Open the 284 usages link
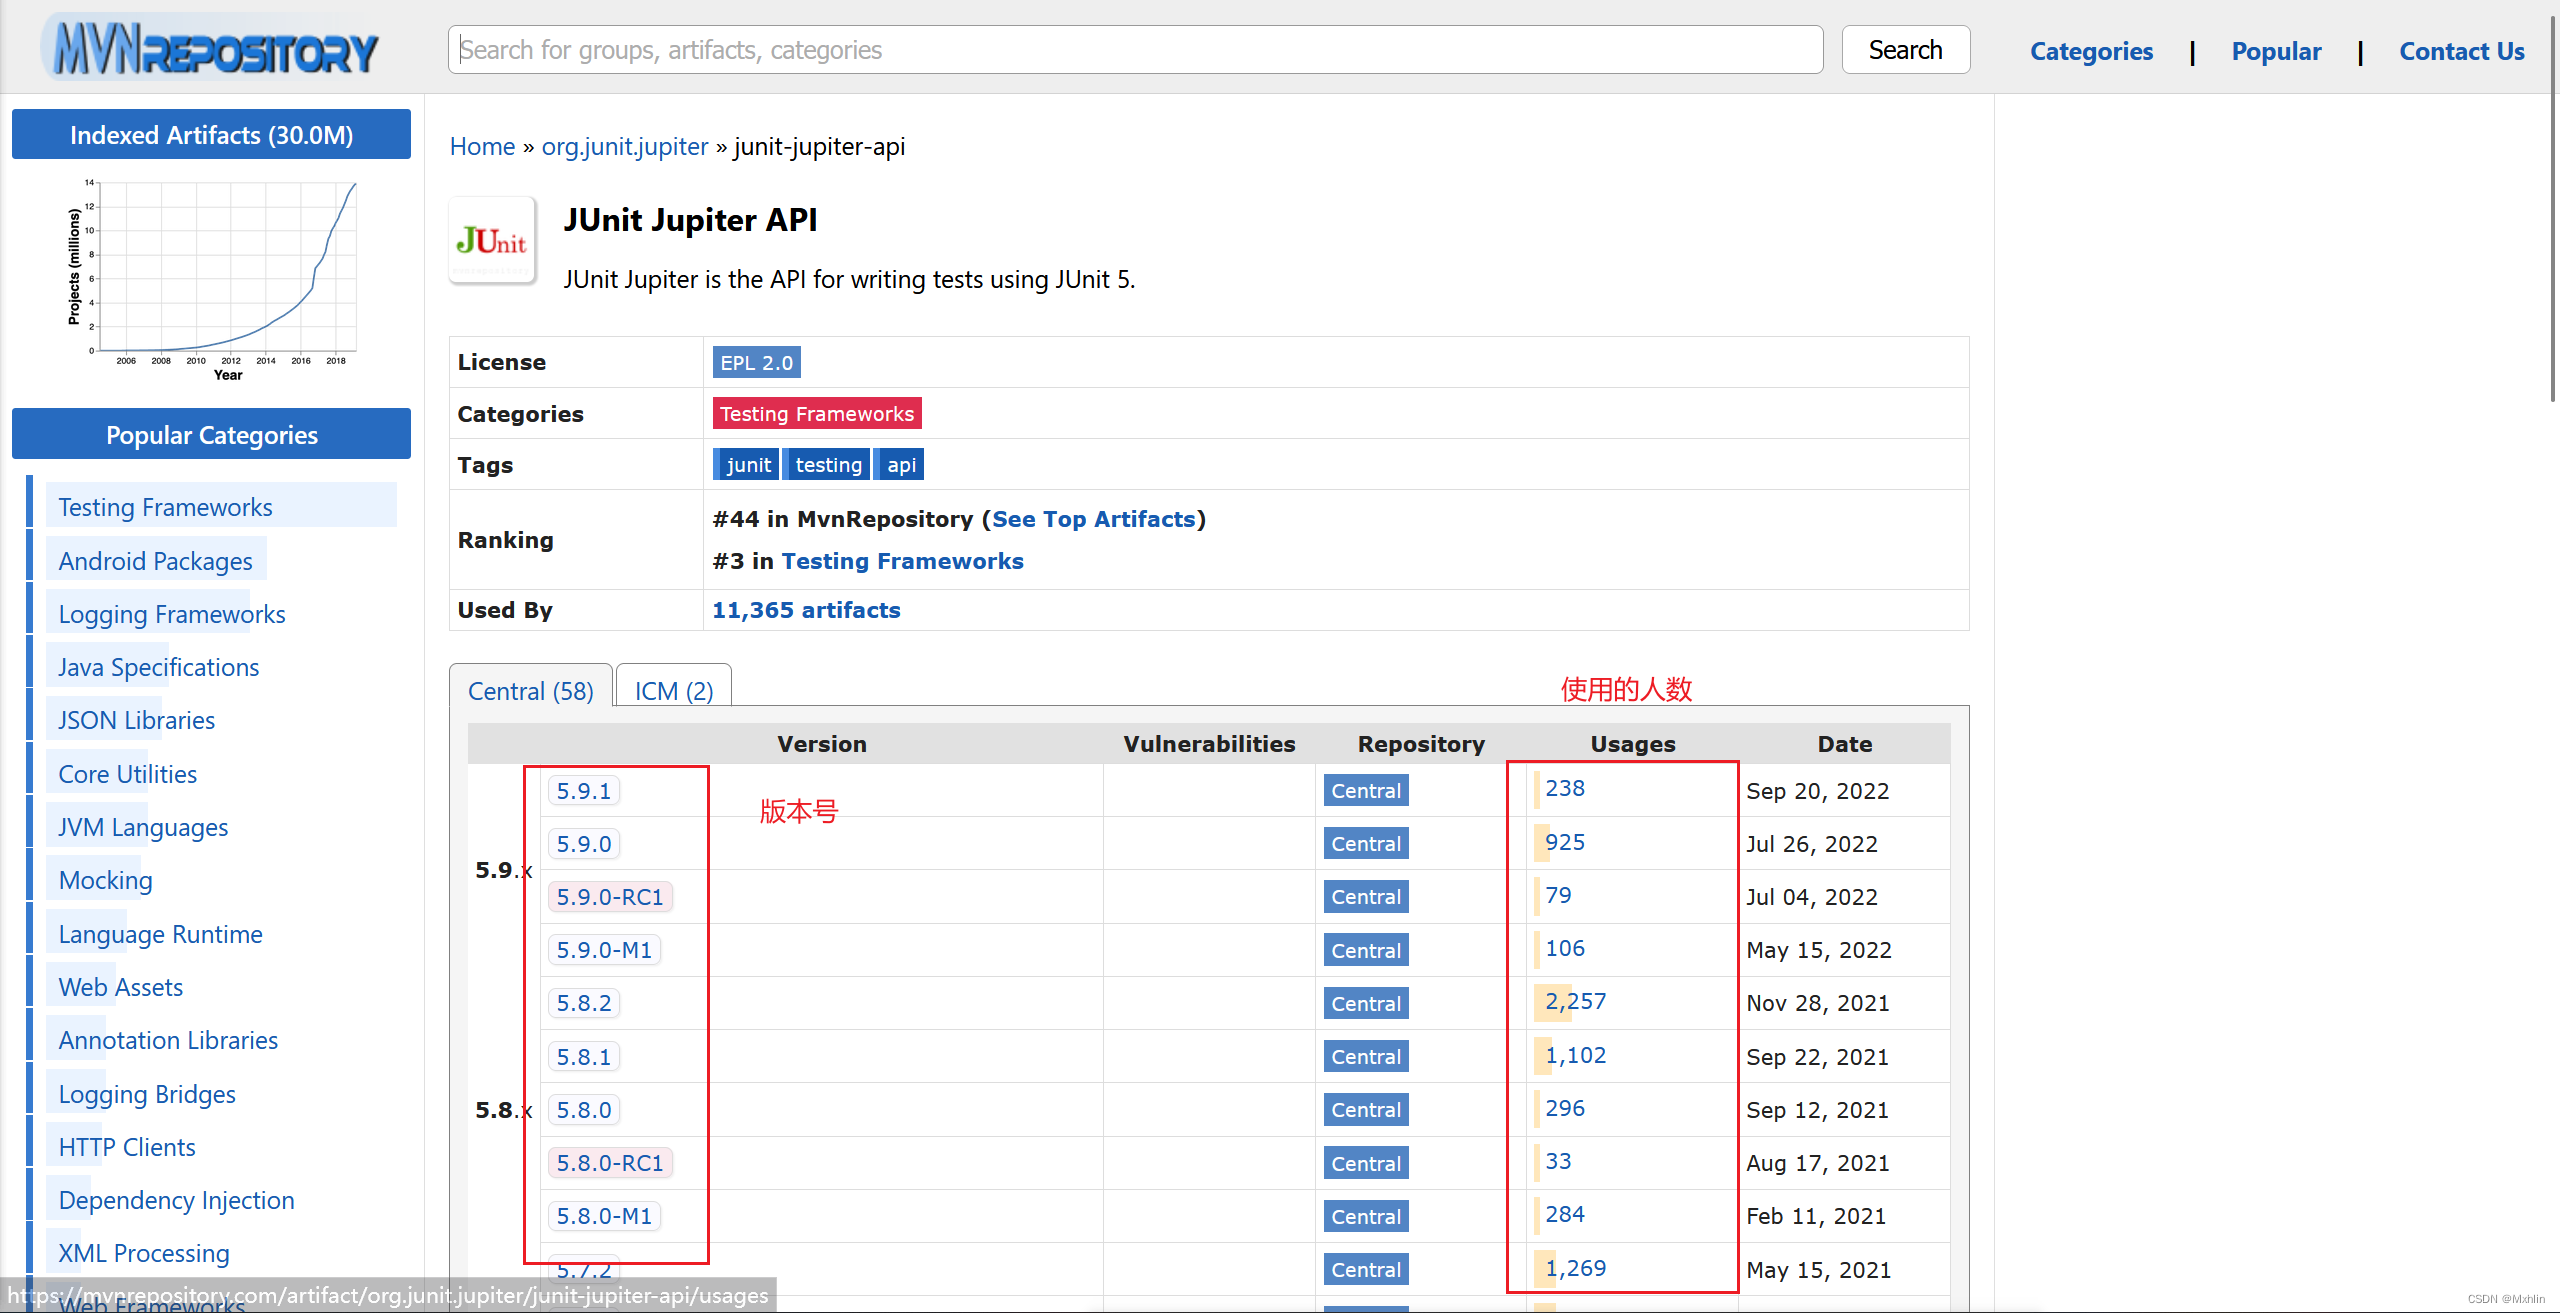Screen dimensions: 2560x1313 (1565, 1214)
